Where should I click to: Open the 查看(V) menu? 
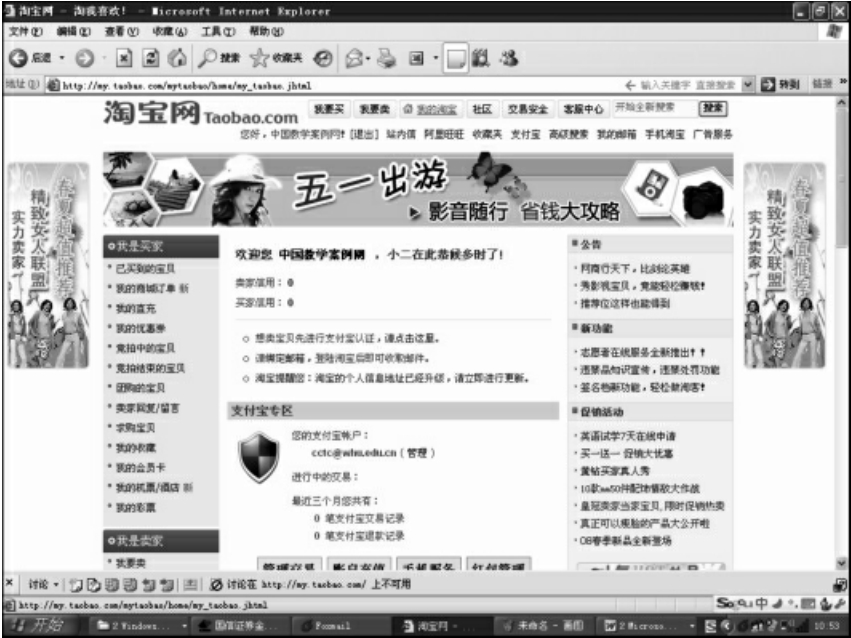click(x=122, y=31)
